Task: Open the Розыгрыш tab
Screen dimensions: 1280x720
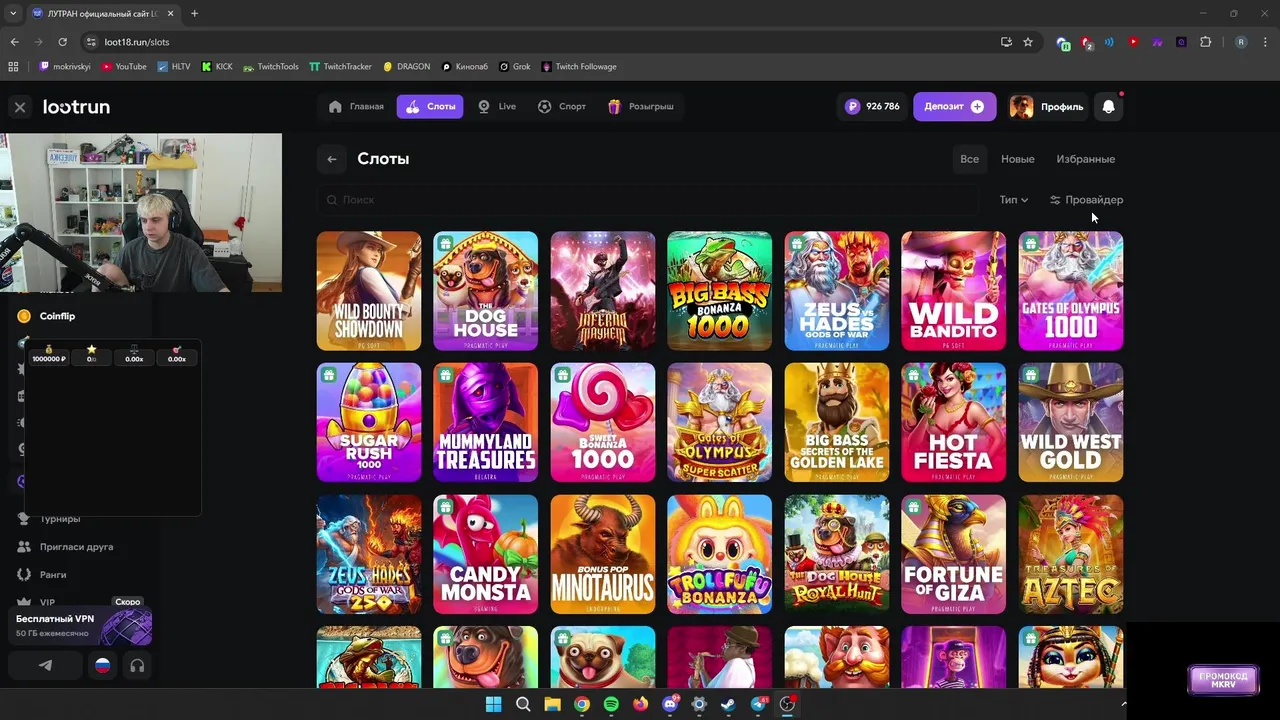Action: coord(641,106)
